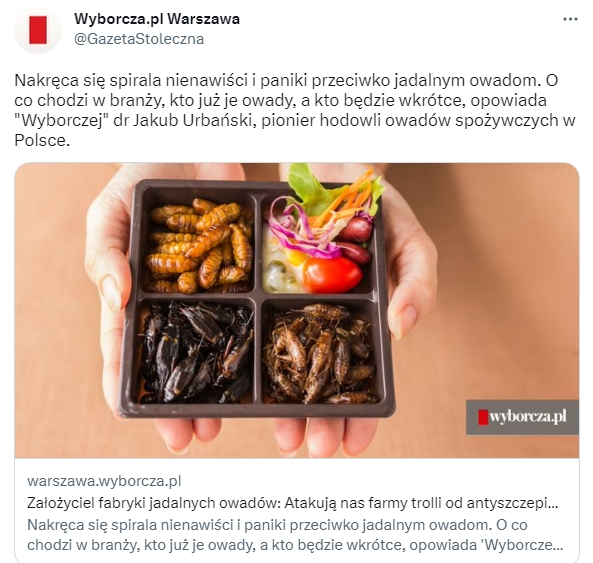Click the @GazetaStoleczna handle
The image size is (593, 563).
click(139, 39)
